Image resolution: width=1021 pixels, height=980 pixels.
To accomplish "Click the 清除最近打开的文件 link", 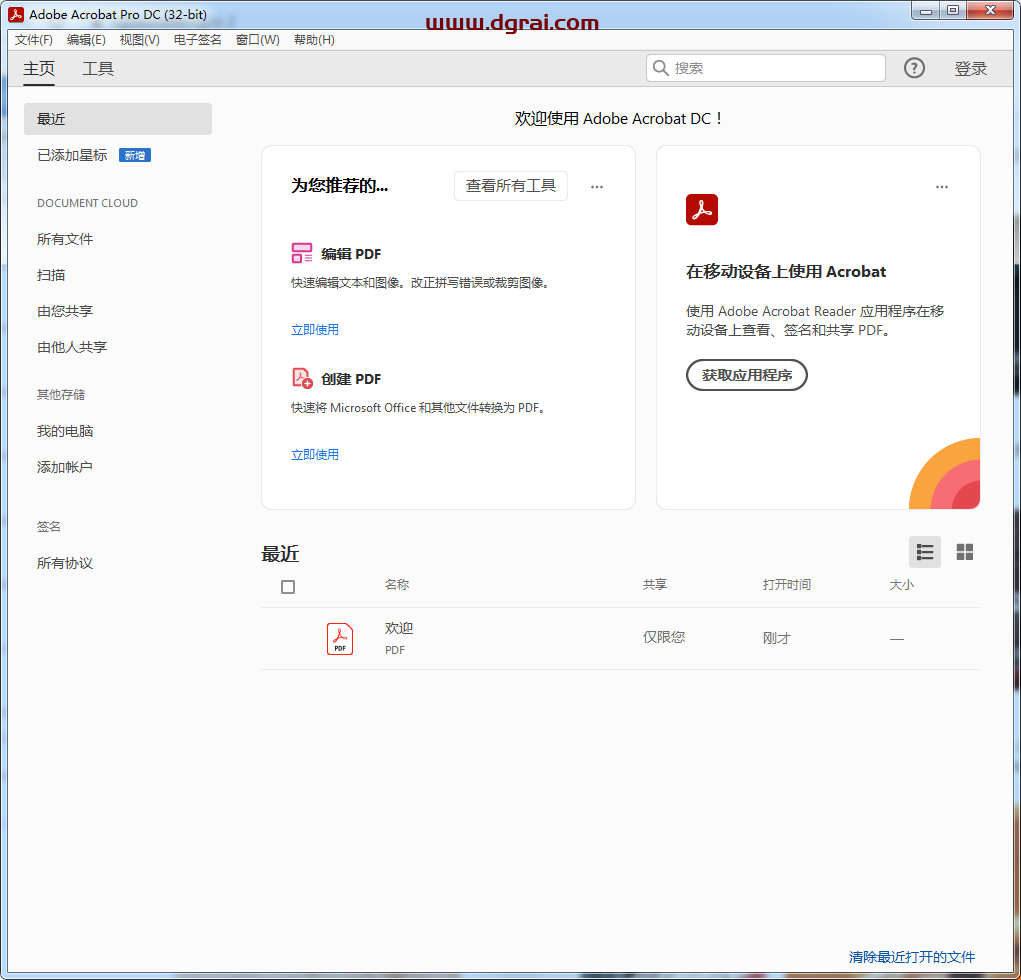I will tap(912, 957).
